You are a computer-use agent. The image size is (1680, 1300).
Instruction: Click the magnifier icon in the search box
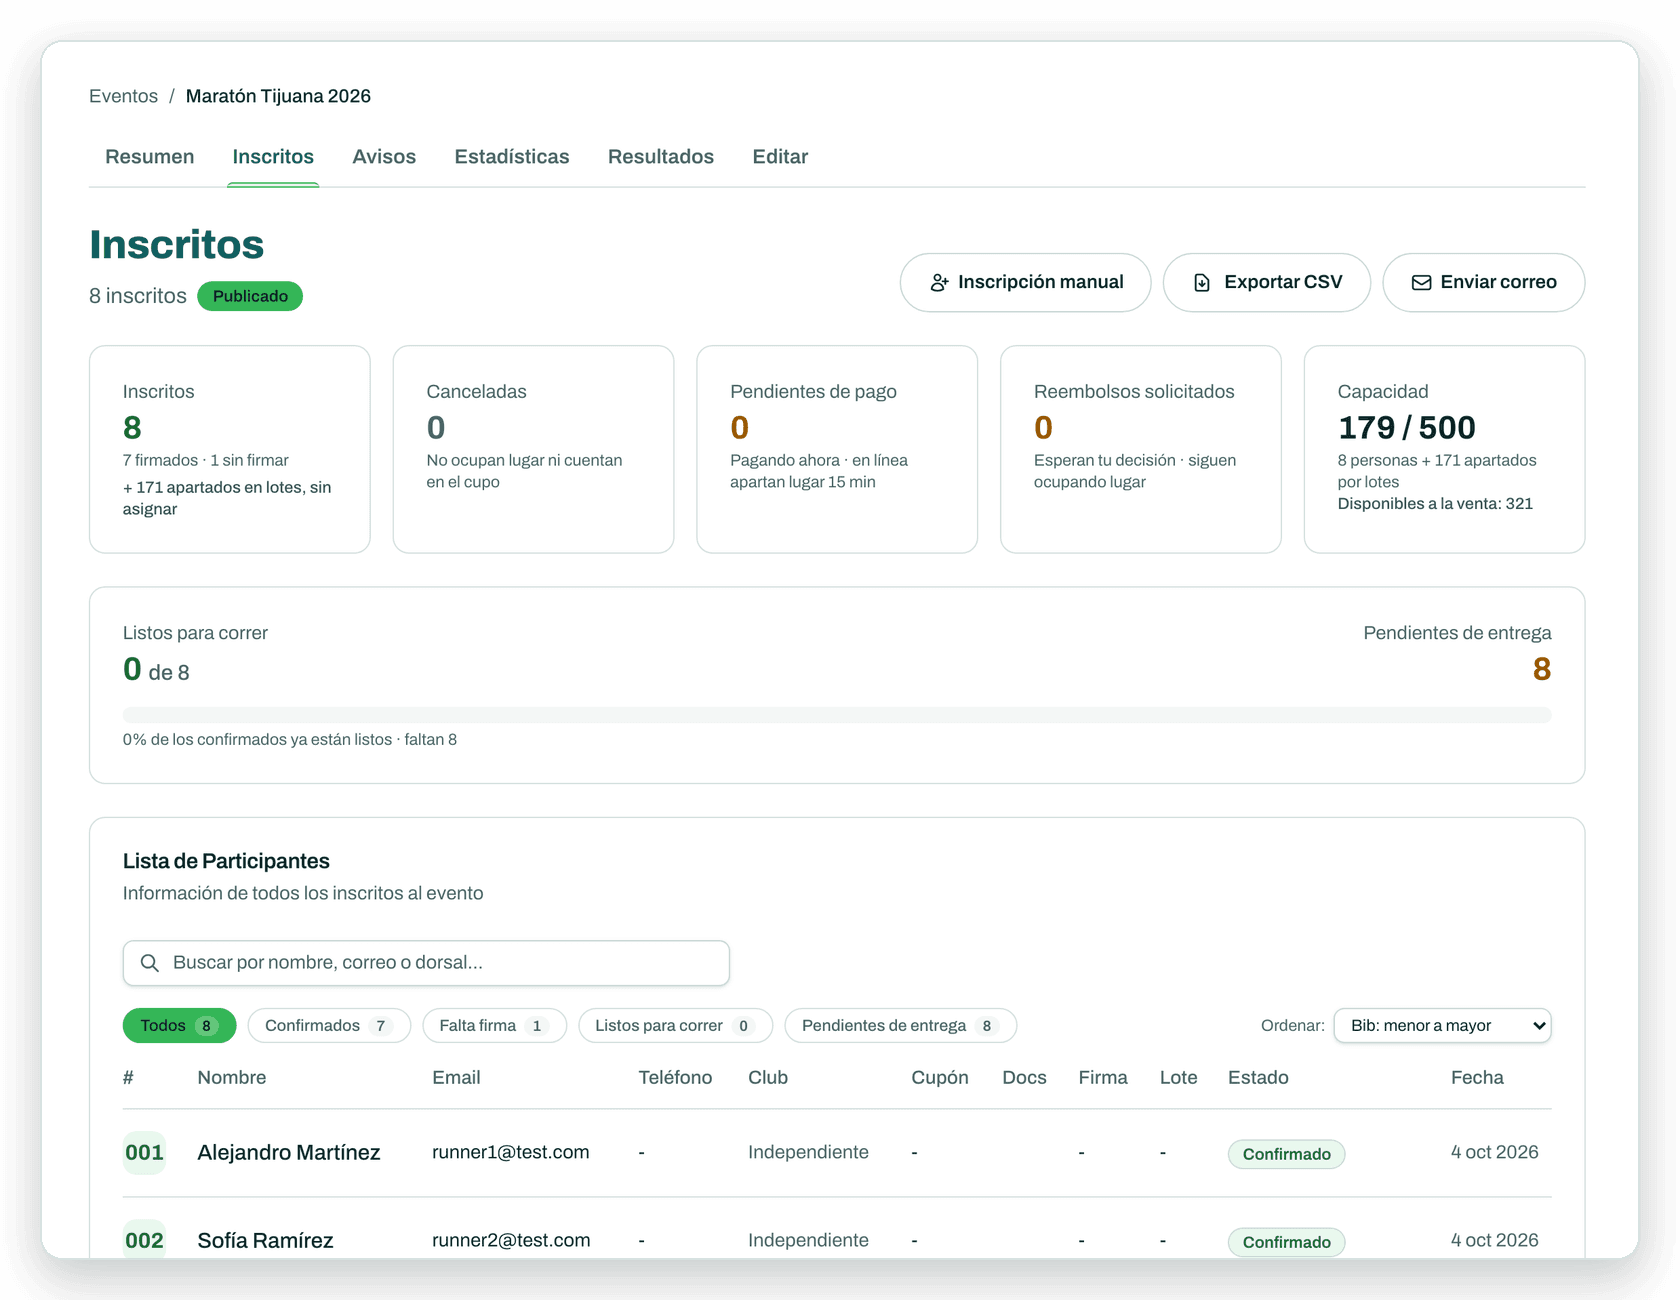click(x=150, y=963)
